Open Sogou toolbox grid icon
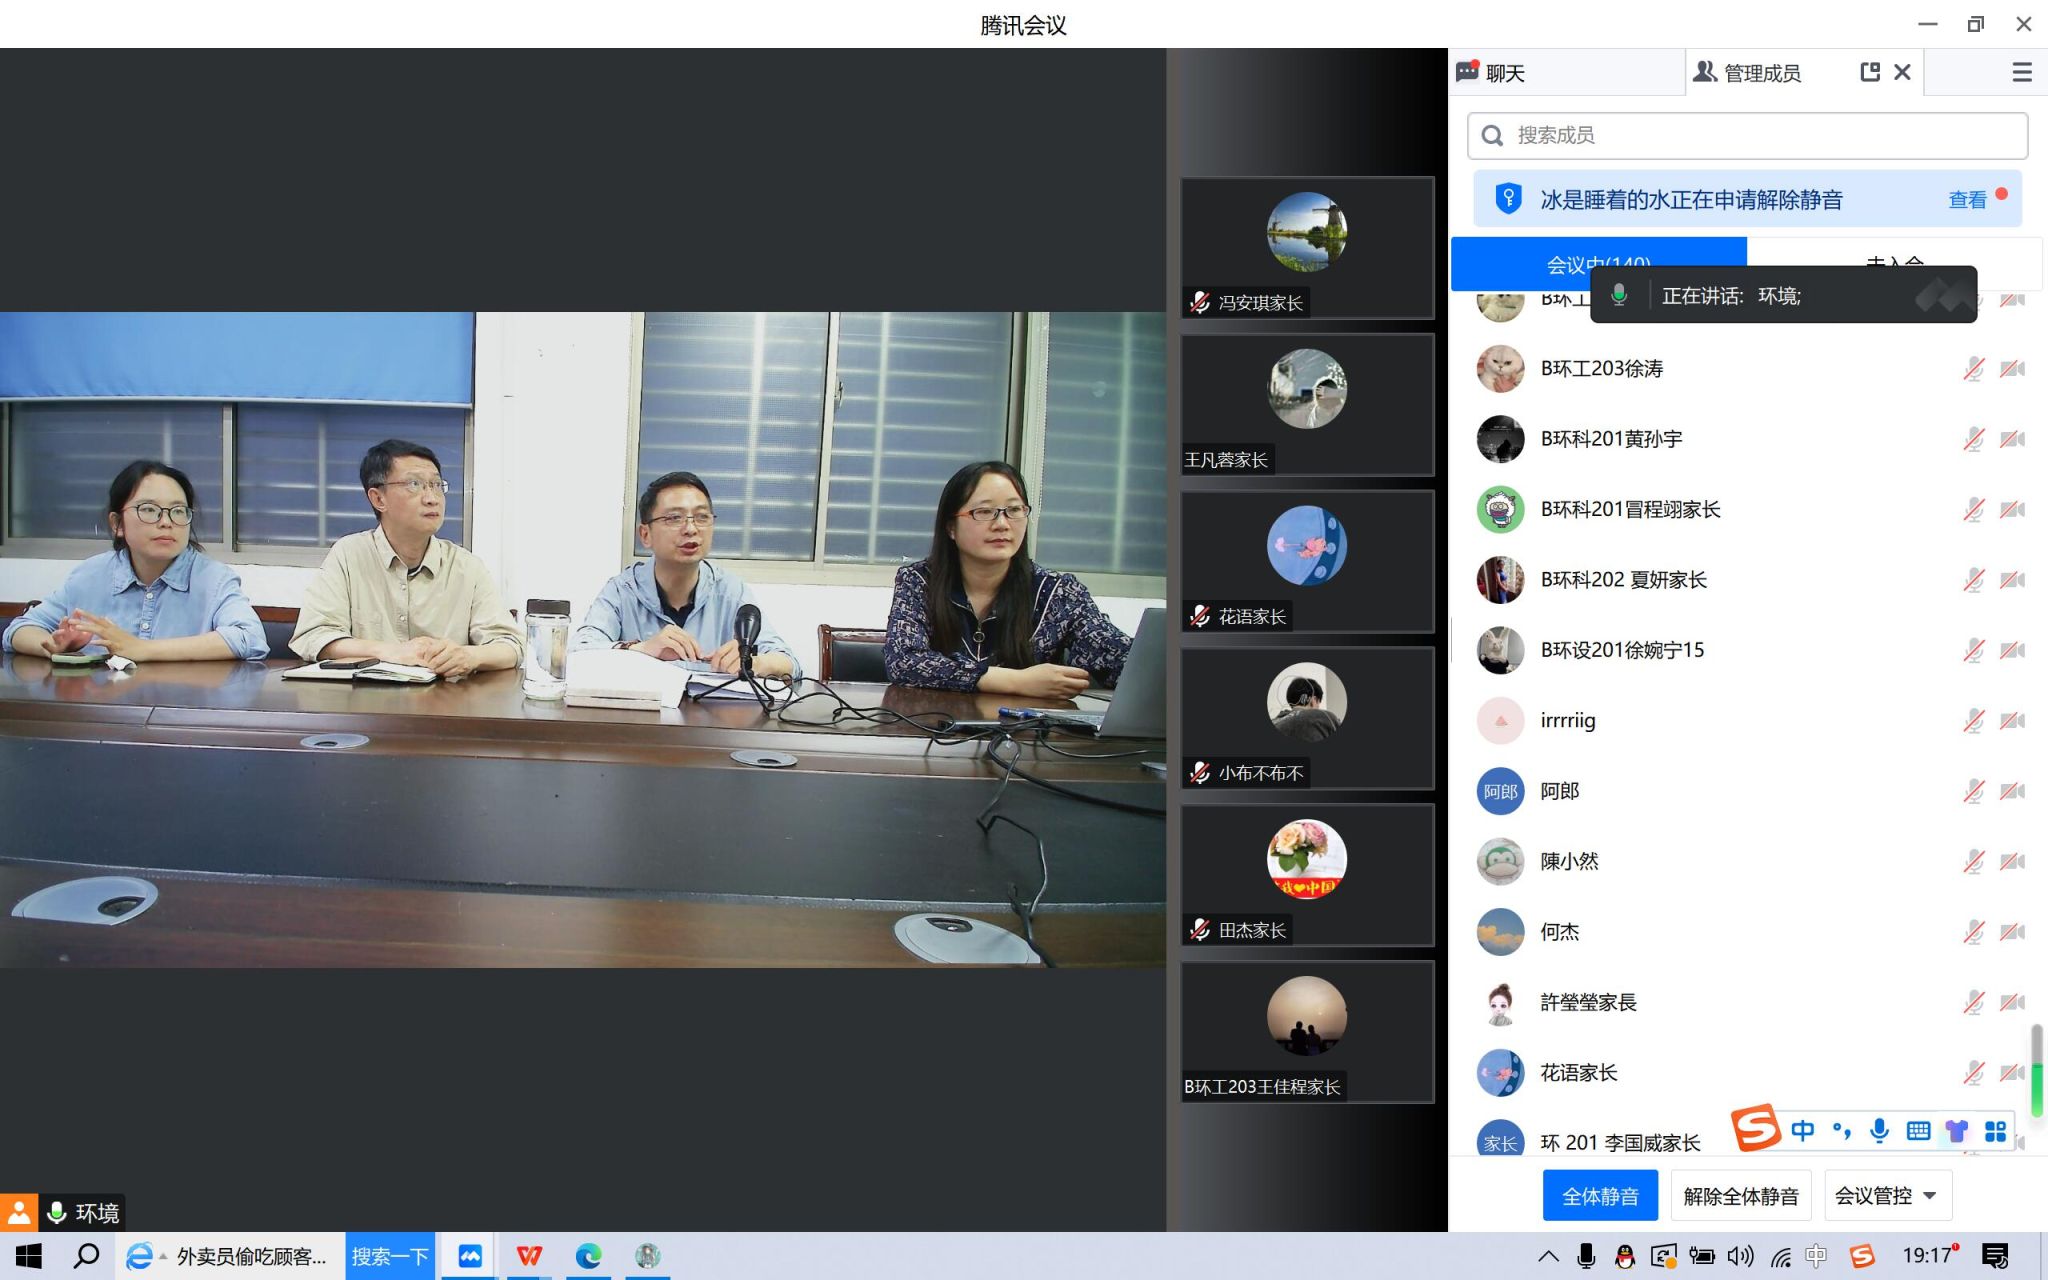This screenshot has width=2048, height=1280. 1995,1131
